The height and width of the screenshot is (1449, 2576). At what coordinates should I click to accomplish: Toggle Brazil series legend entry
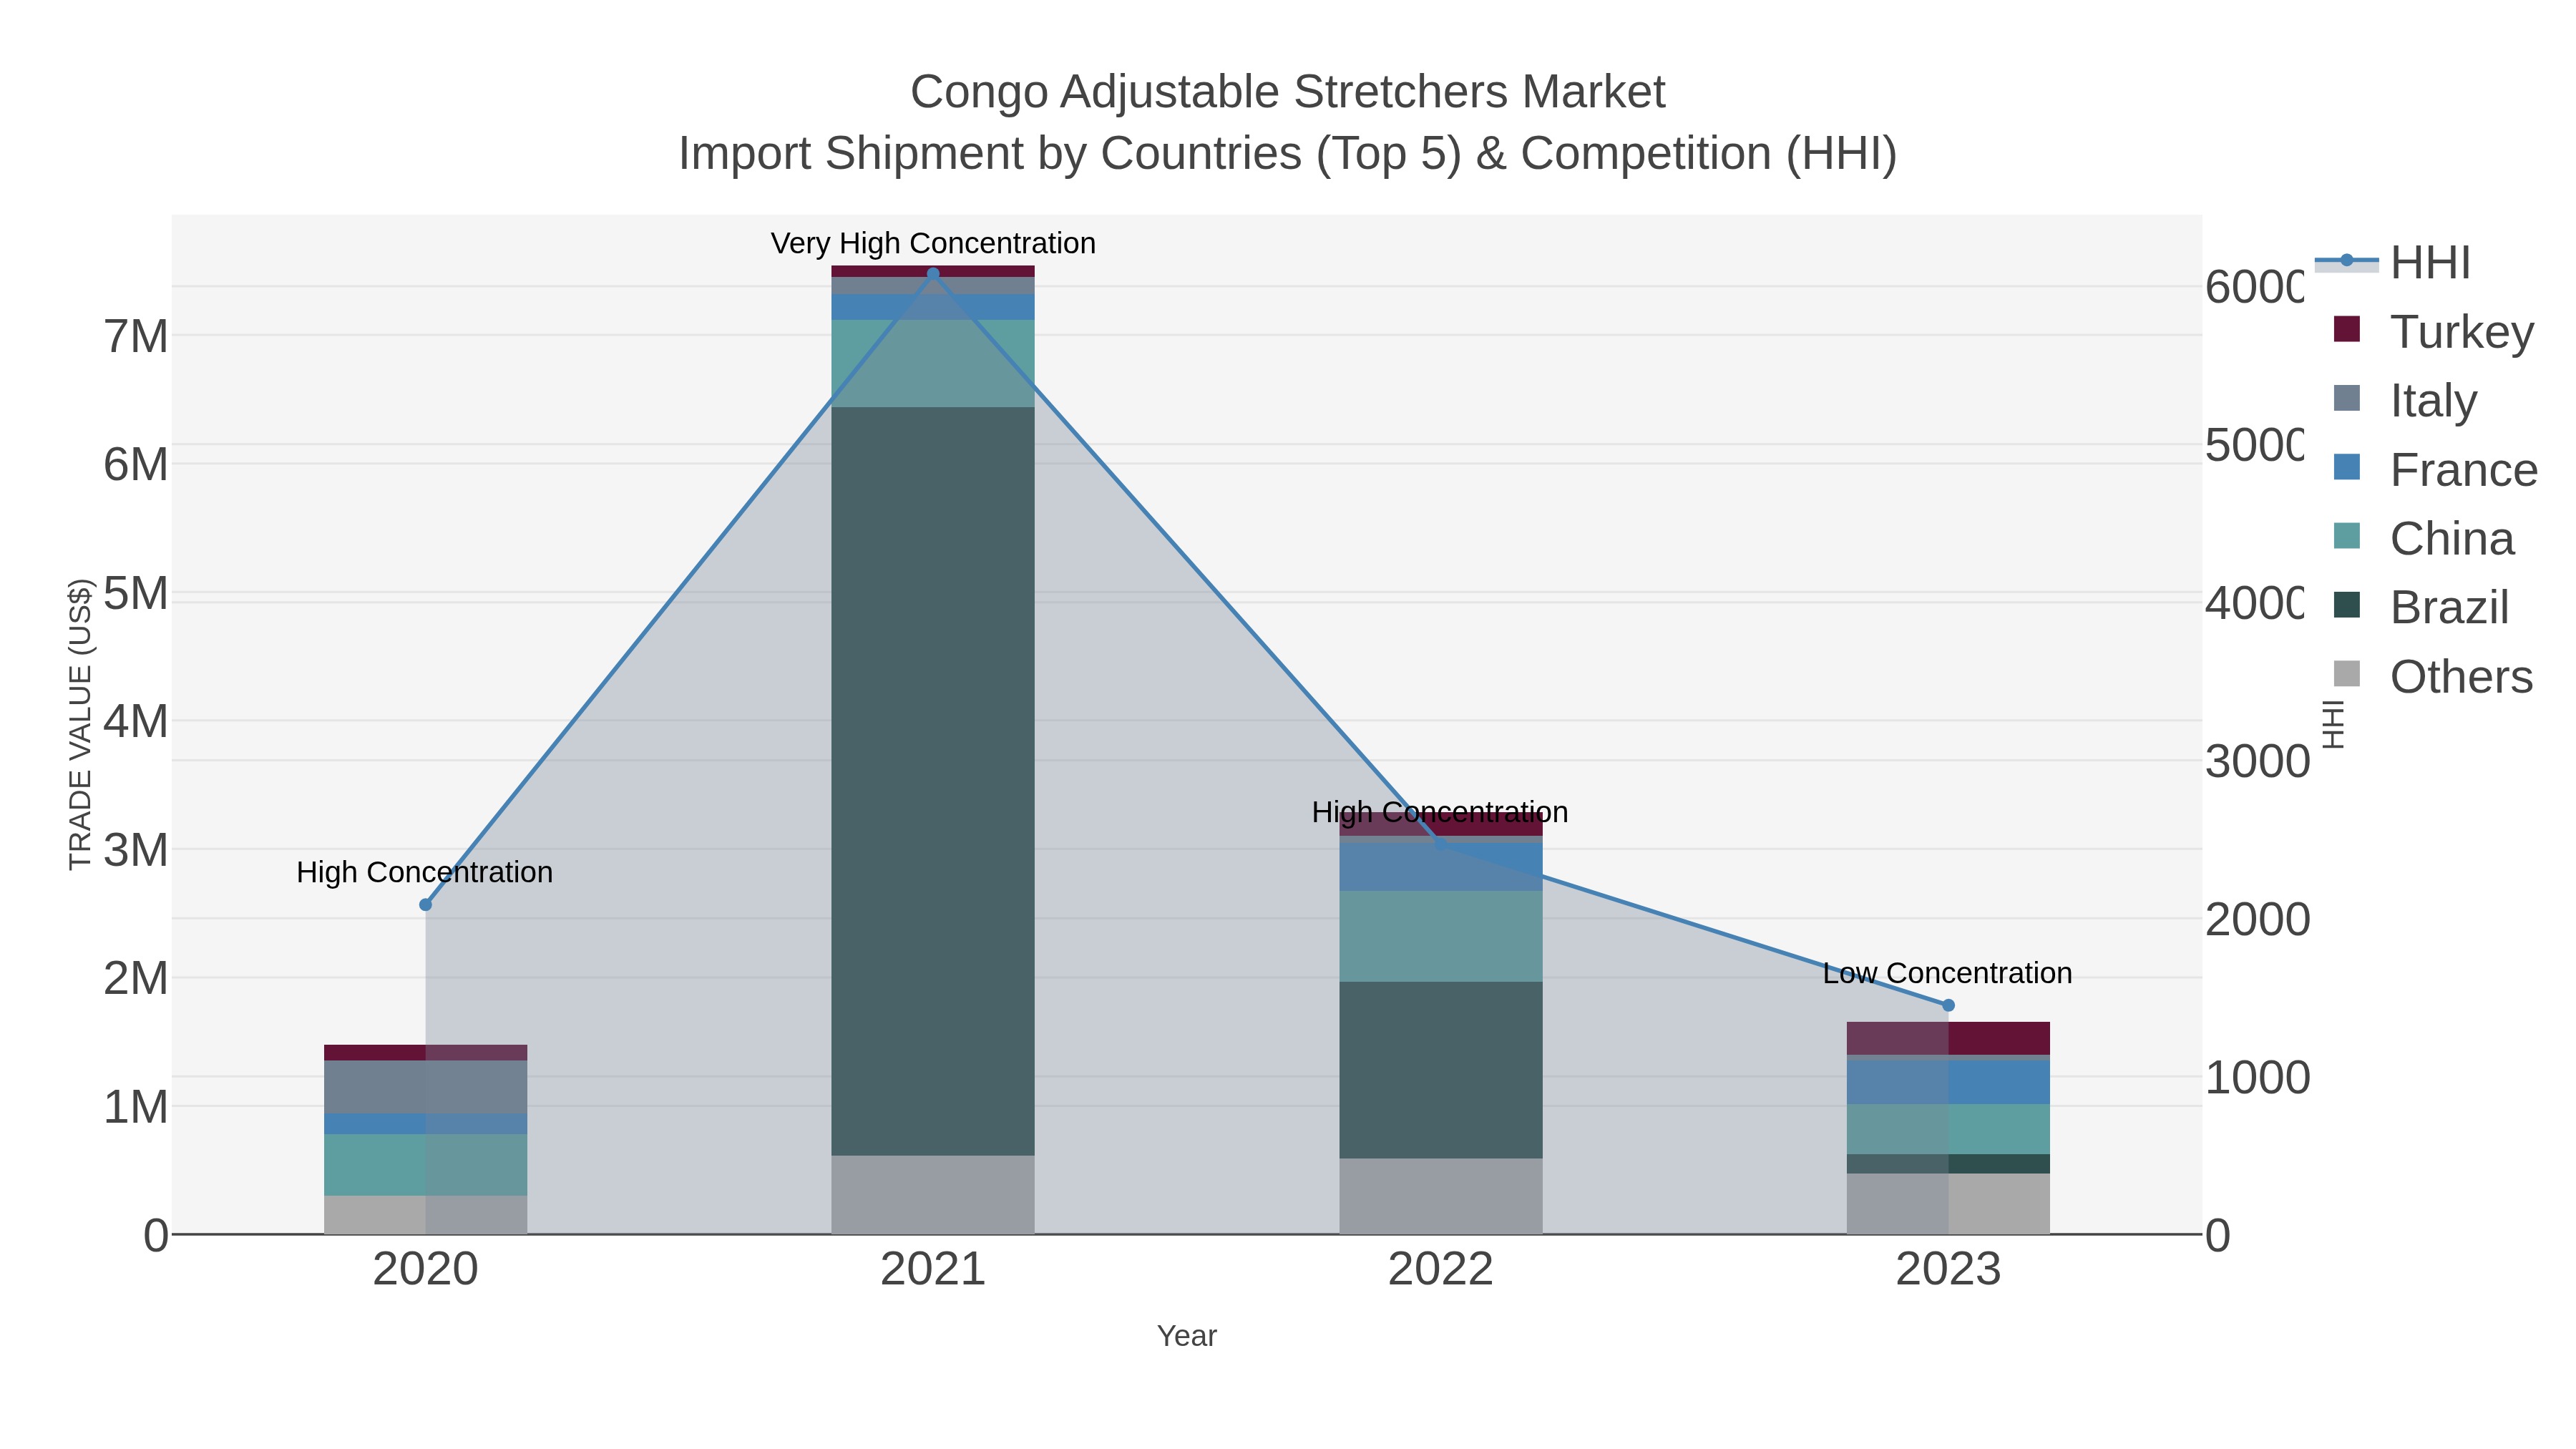click(2422, 607)
